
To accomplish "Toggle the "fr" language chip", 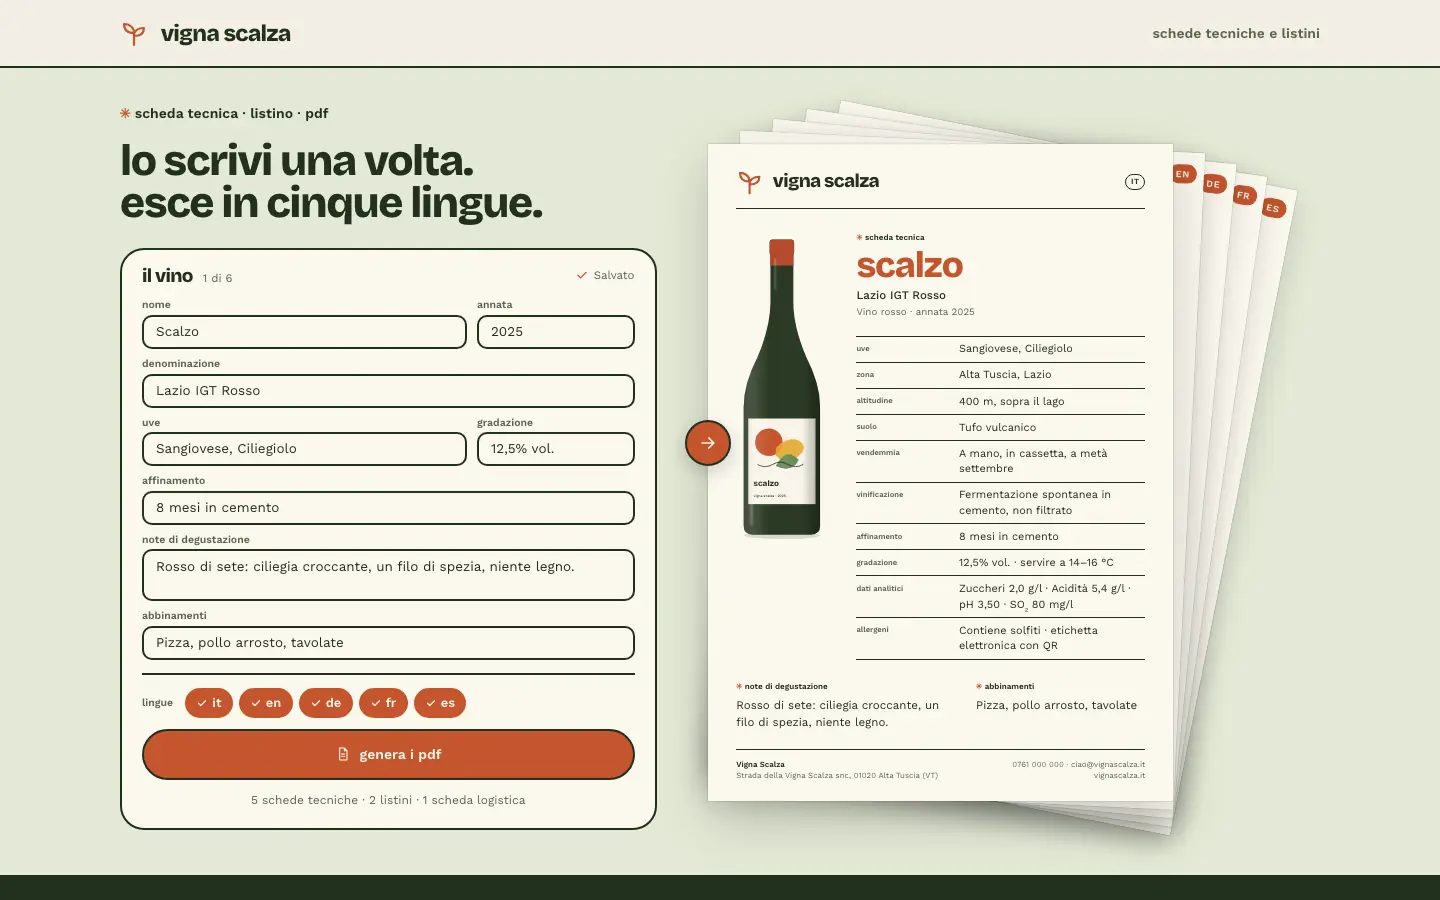I will pos(383,703).
